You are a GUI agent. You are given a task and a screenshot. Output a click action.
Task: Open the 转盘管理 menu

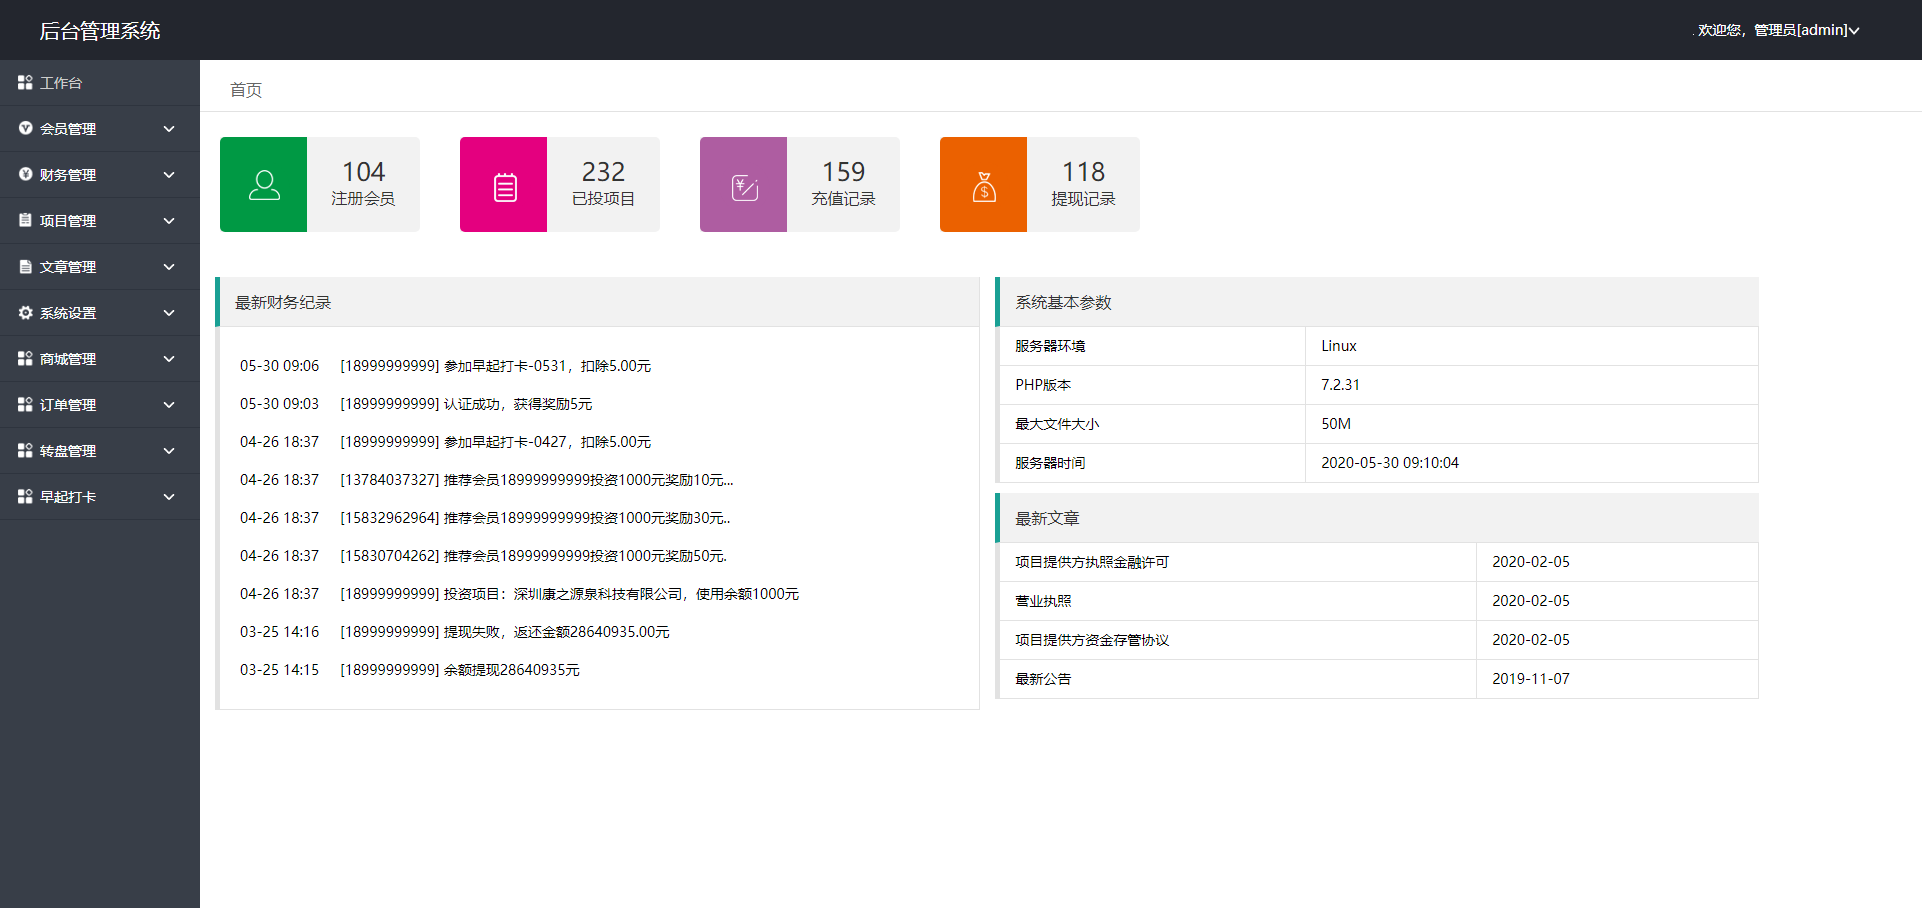click(x=100, y=451)
